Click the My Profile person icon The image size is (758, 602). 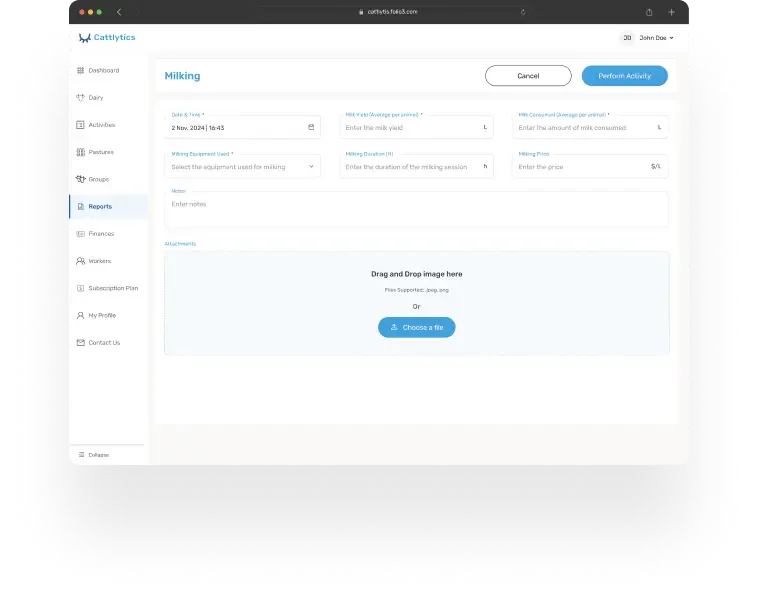80,315
